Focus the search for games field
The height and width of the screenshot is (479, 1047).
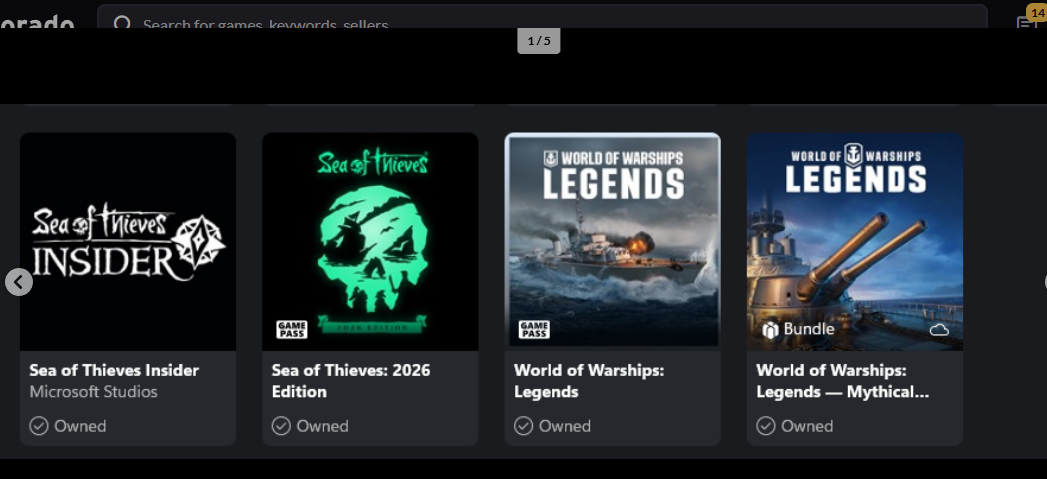542,17
